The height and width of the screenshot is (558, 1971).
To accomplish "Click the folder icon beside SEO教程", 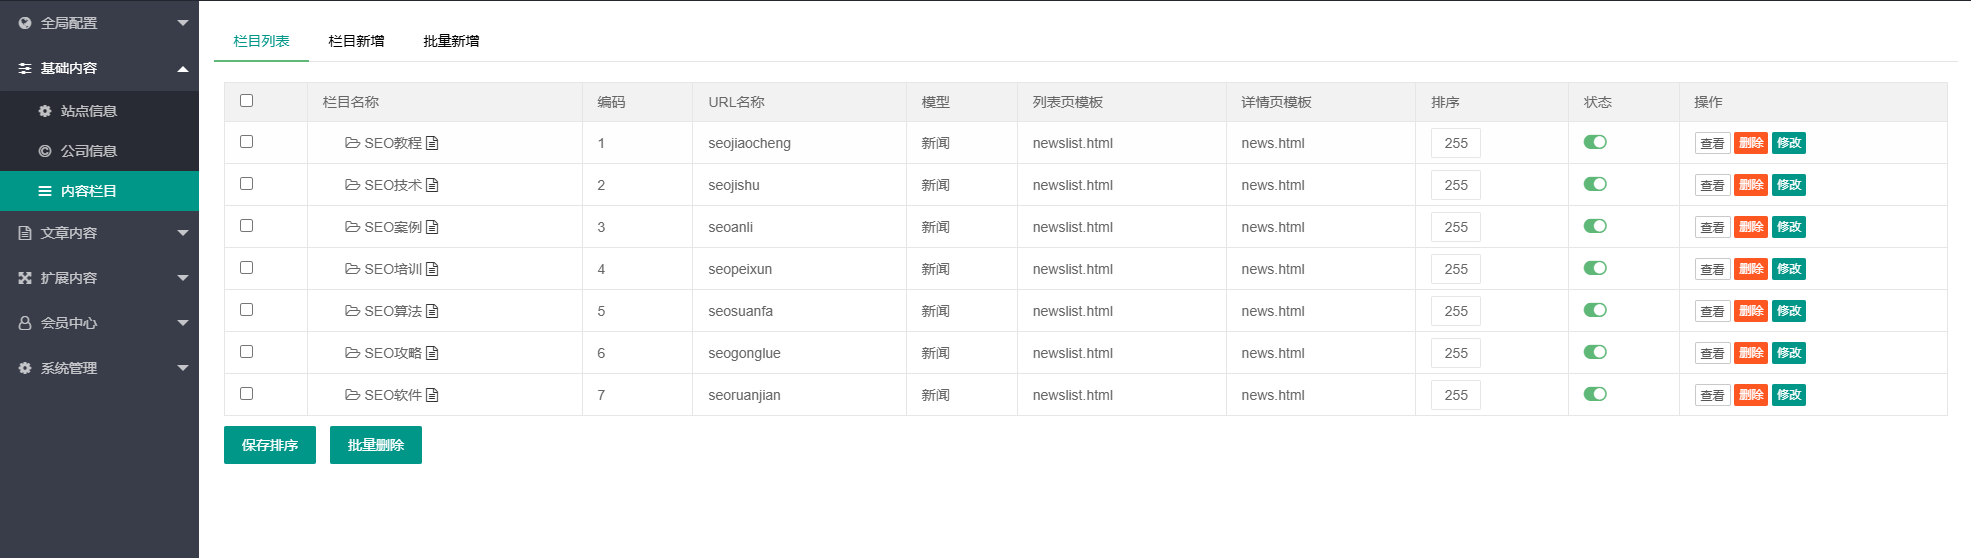I will tap(352, 143).
